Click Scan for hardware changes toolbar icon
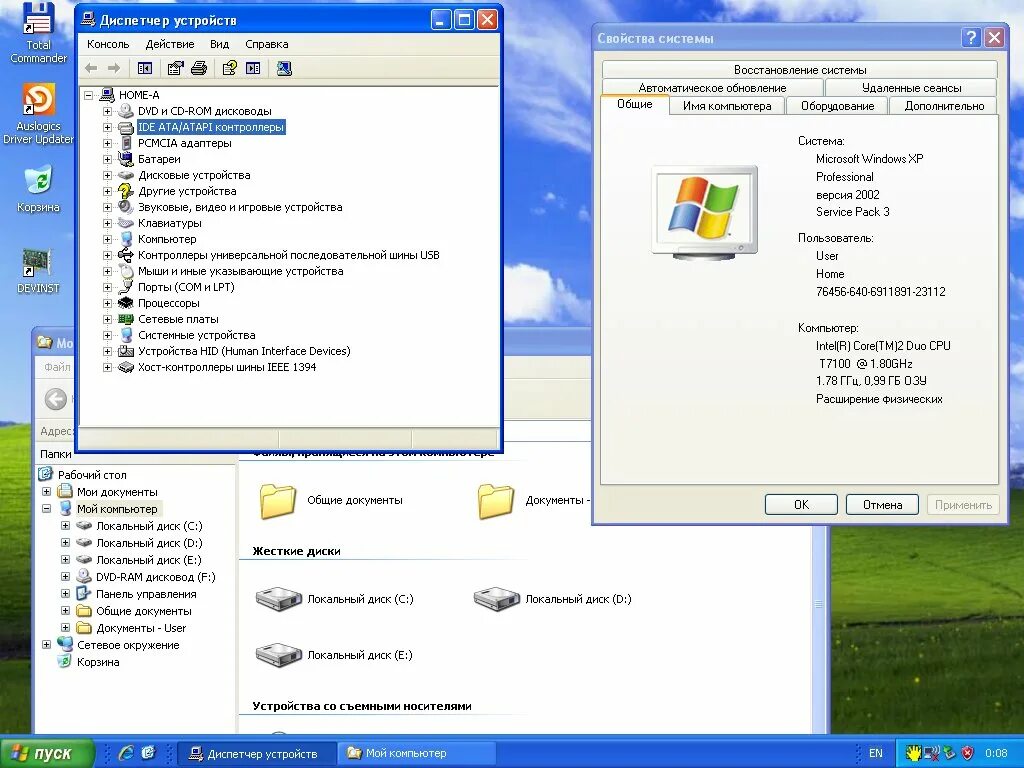 [284, 68]
